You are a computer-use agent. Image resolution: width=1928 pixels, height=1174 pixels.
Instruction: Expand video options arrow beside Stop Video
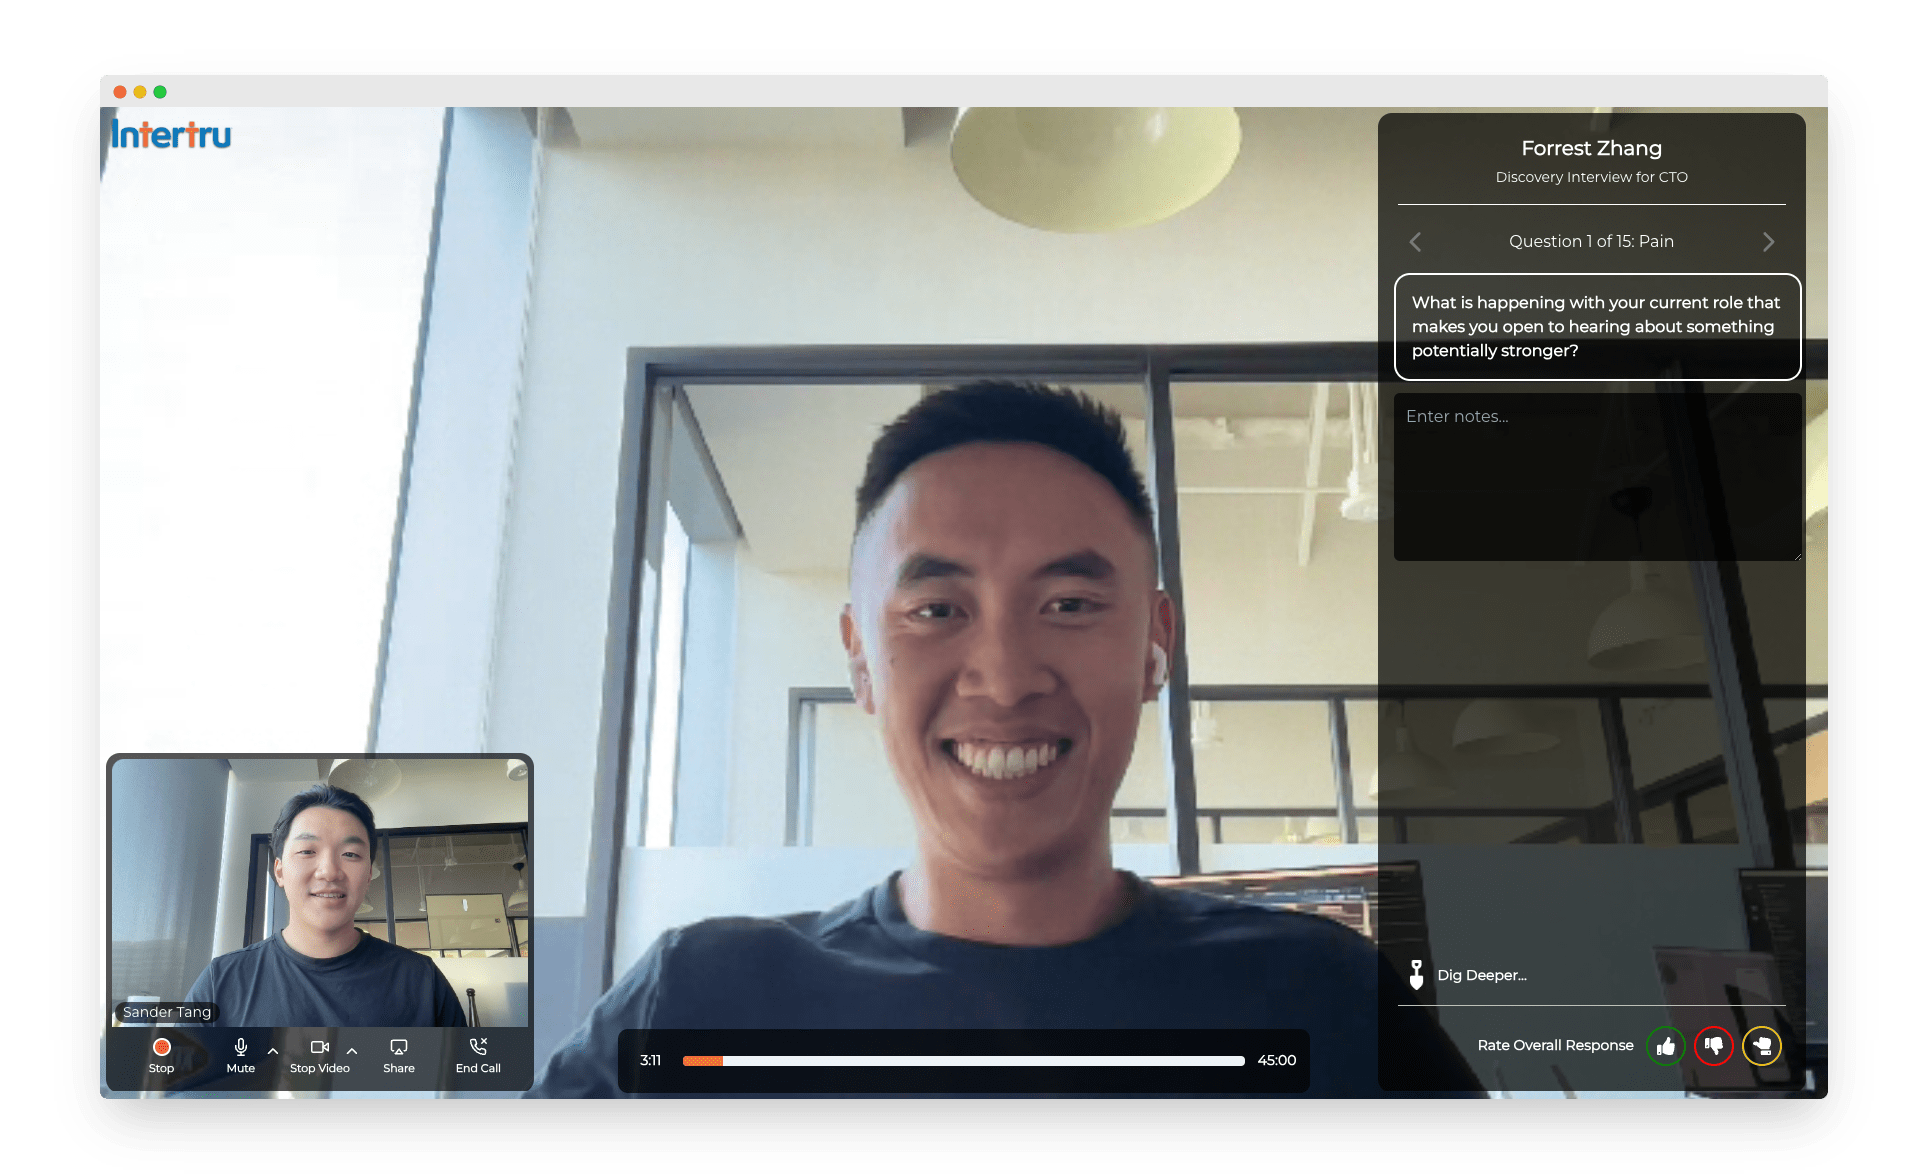(x=352, y=1051)
